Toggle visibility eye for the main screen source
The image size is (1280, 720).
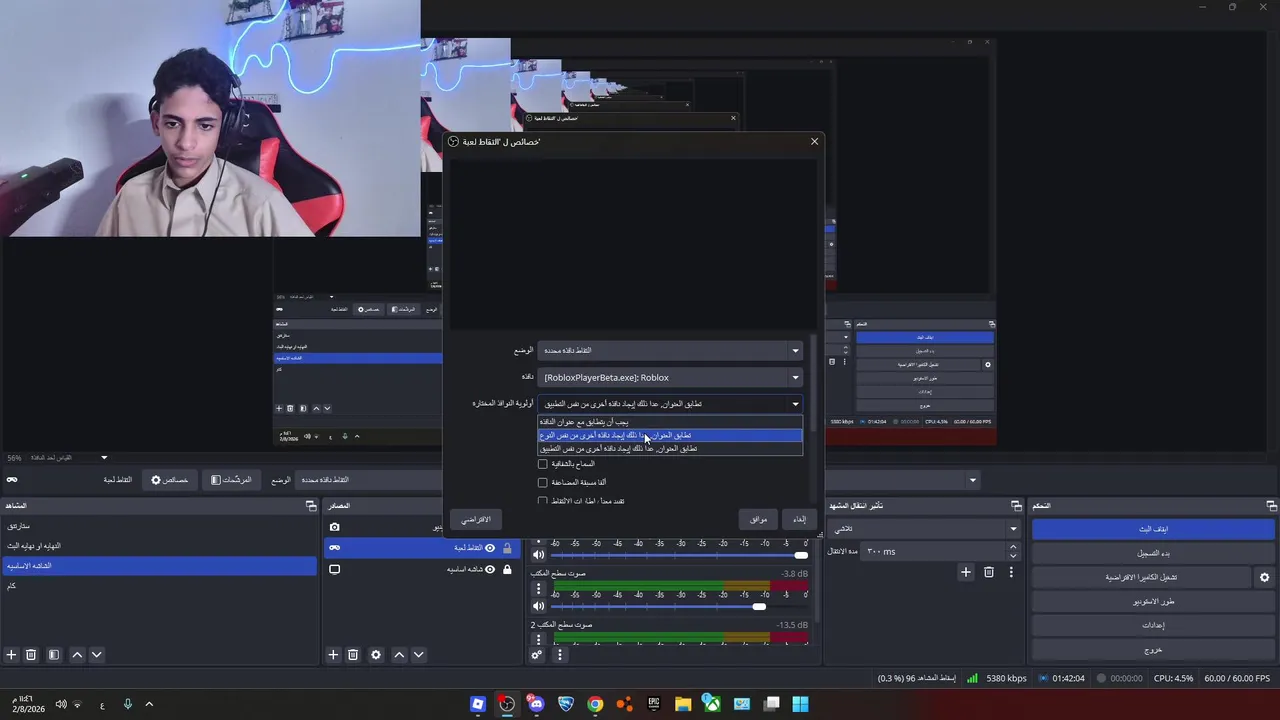pos(490,569)
